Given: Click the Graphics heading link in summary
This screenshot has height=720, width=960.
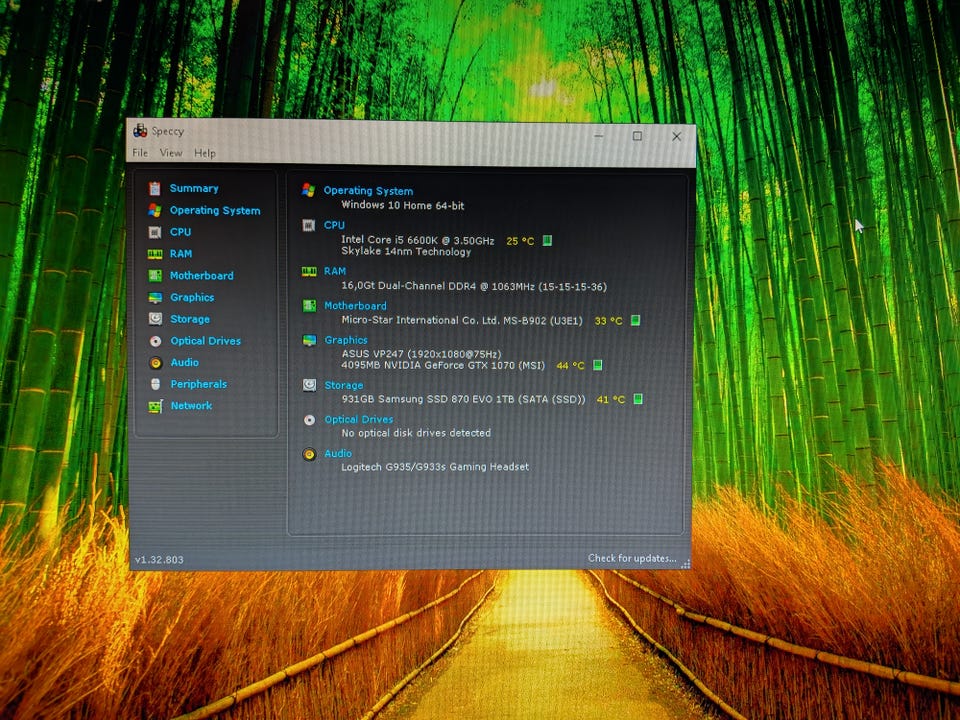Looking at the screenshot, I should coord(346,340).
